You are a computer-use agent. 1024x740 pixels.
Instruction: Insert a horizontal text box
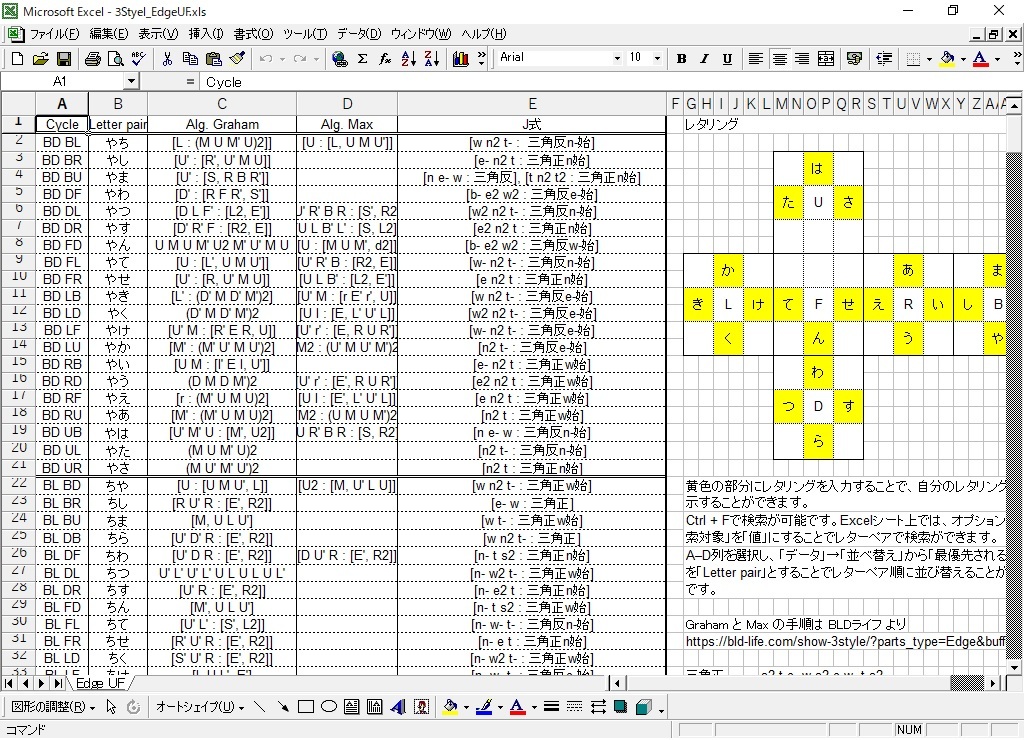[x=351, y=707]
